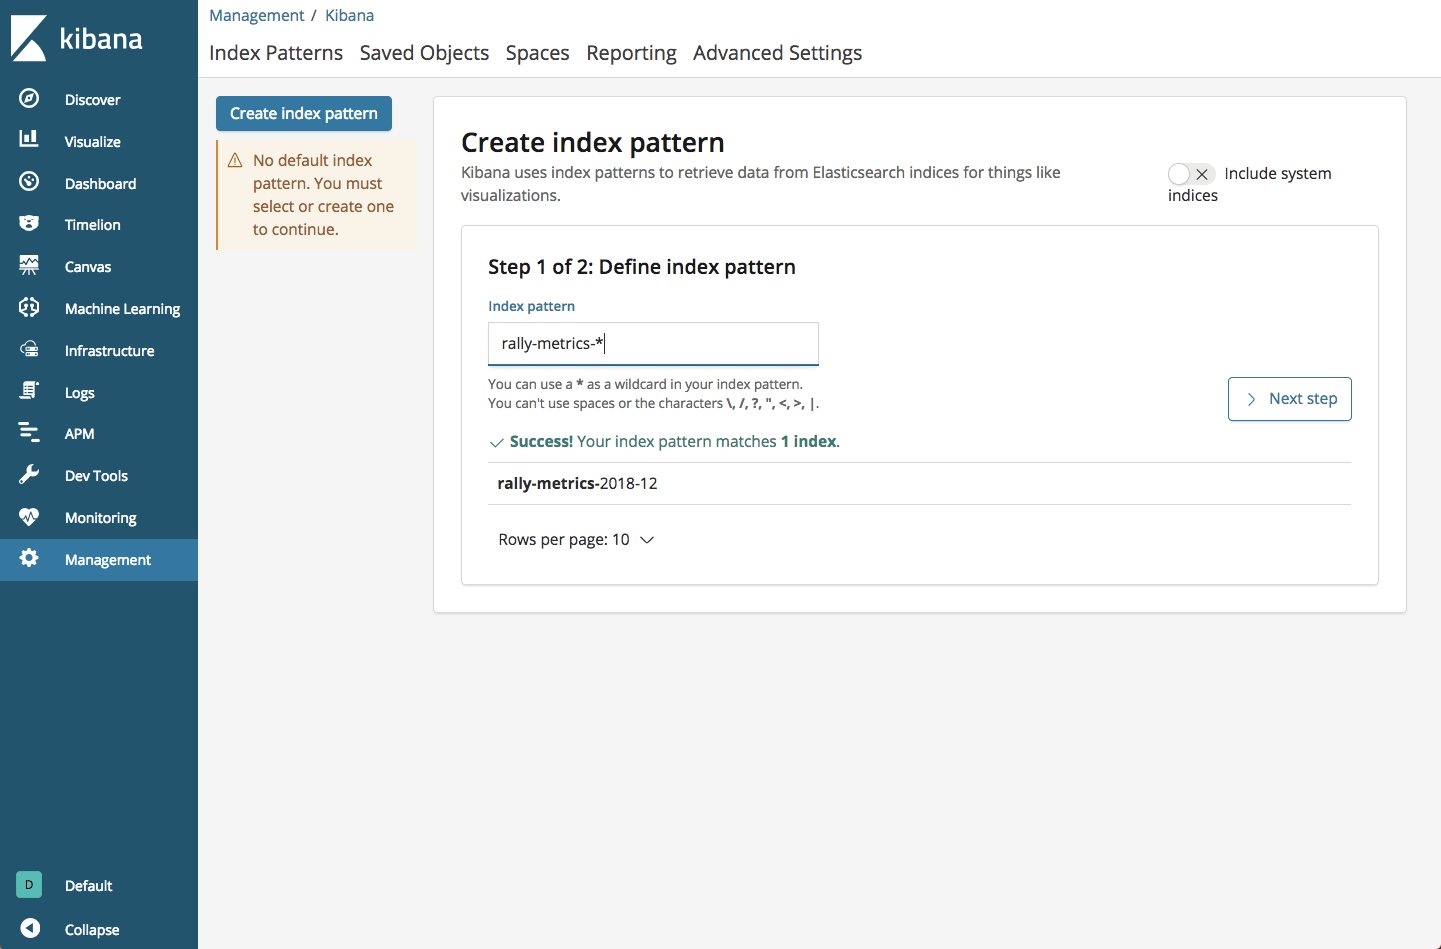Screen dimensions: 1441x949
Task: Open Canvas icon in sidebar
Action: [x=29, y=265]
